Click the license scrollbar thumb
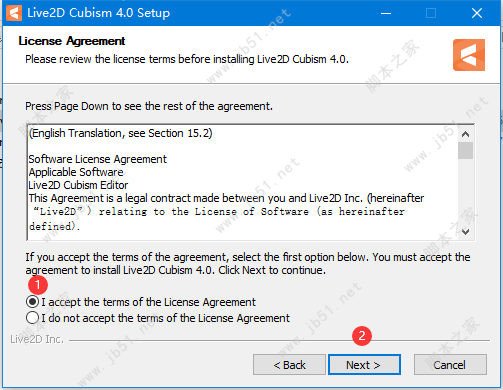The height and width of the screenshot is (390, 503). [465, 151]
